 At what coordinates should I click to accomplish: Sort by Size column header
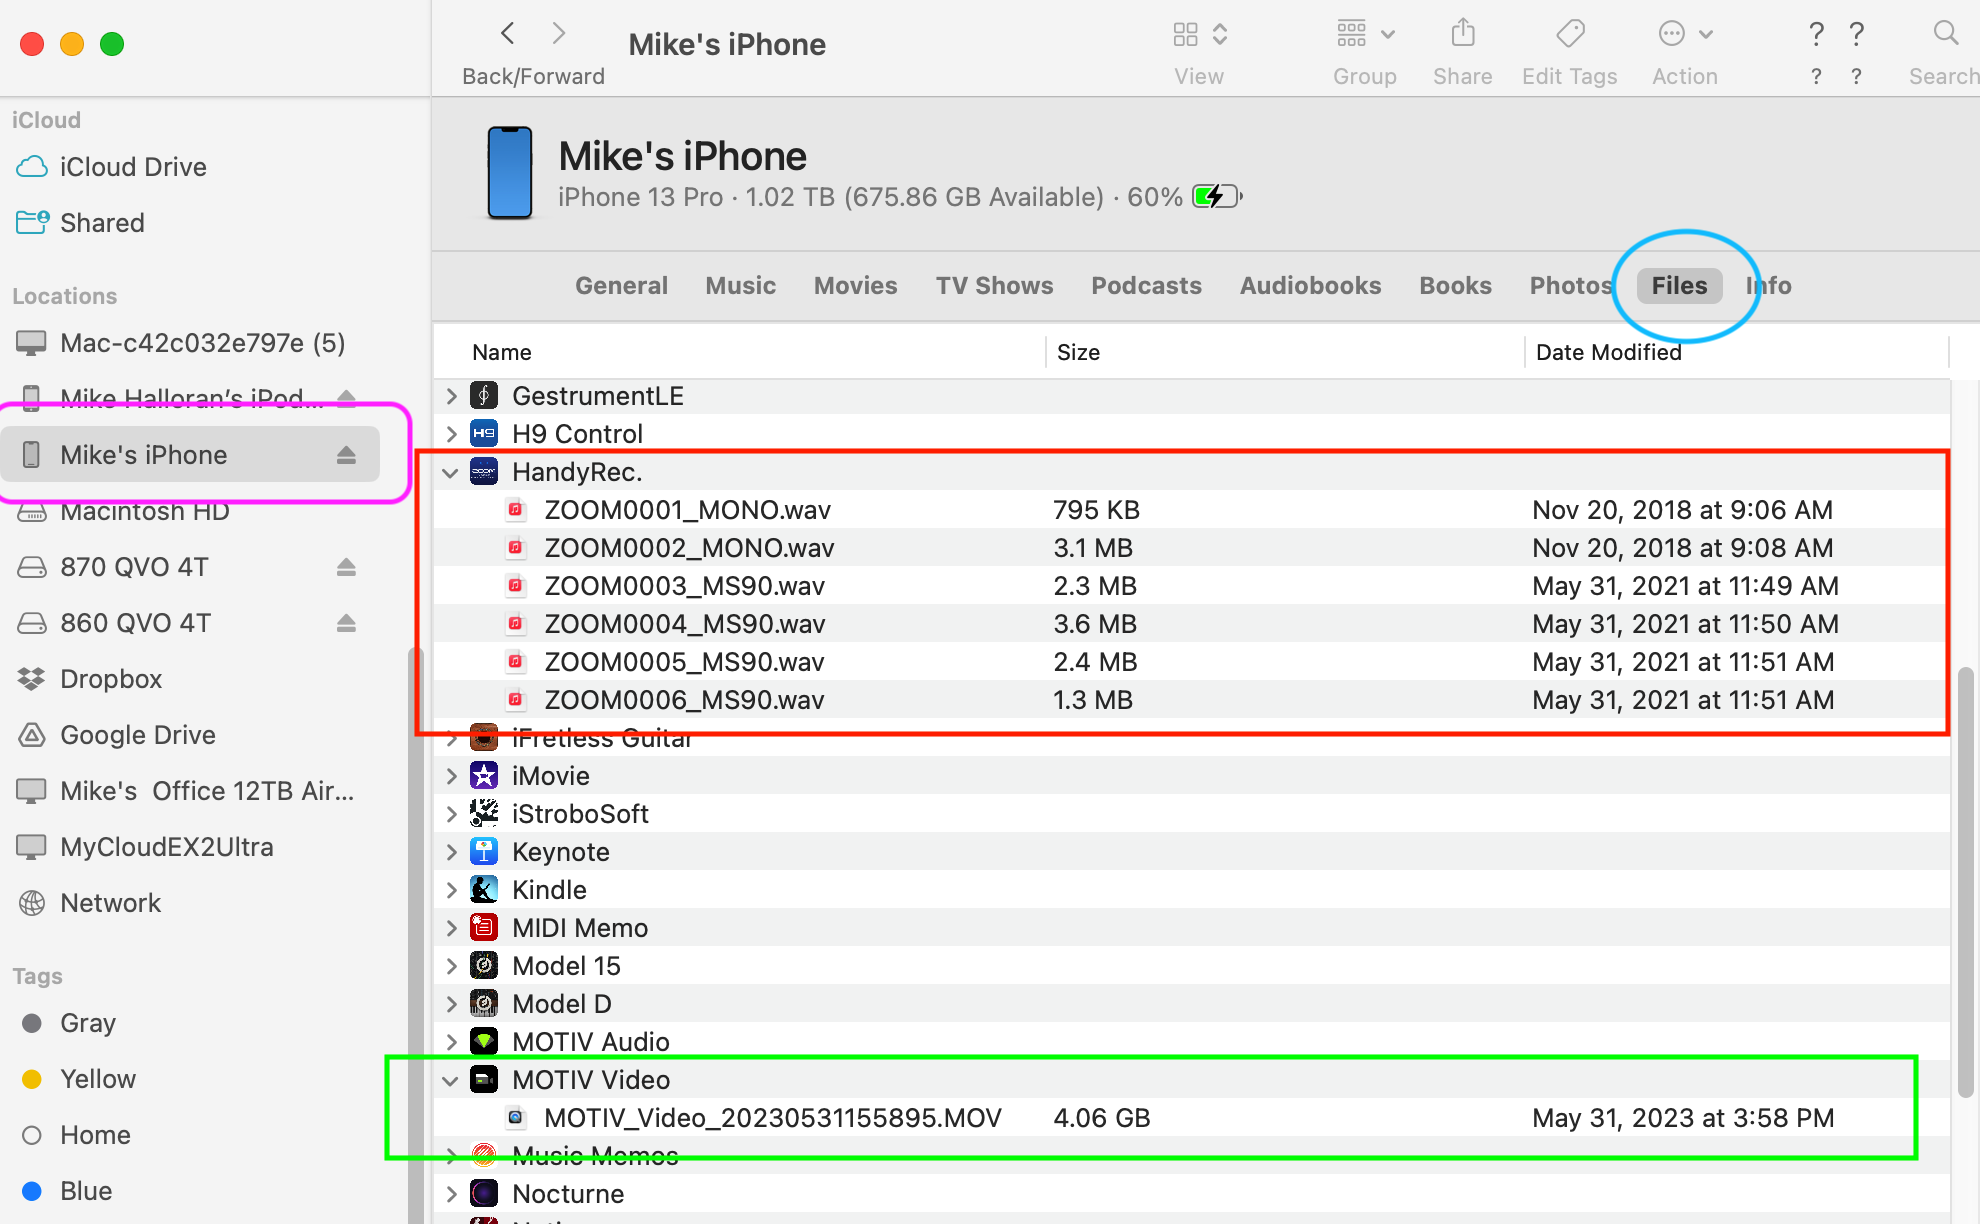point(1078,352)
